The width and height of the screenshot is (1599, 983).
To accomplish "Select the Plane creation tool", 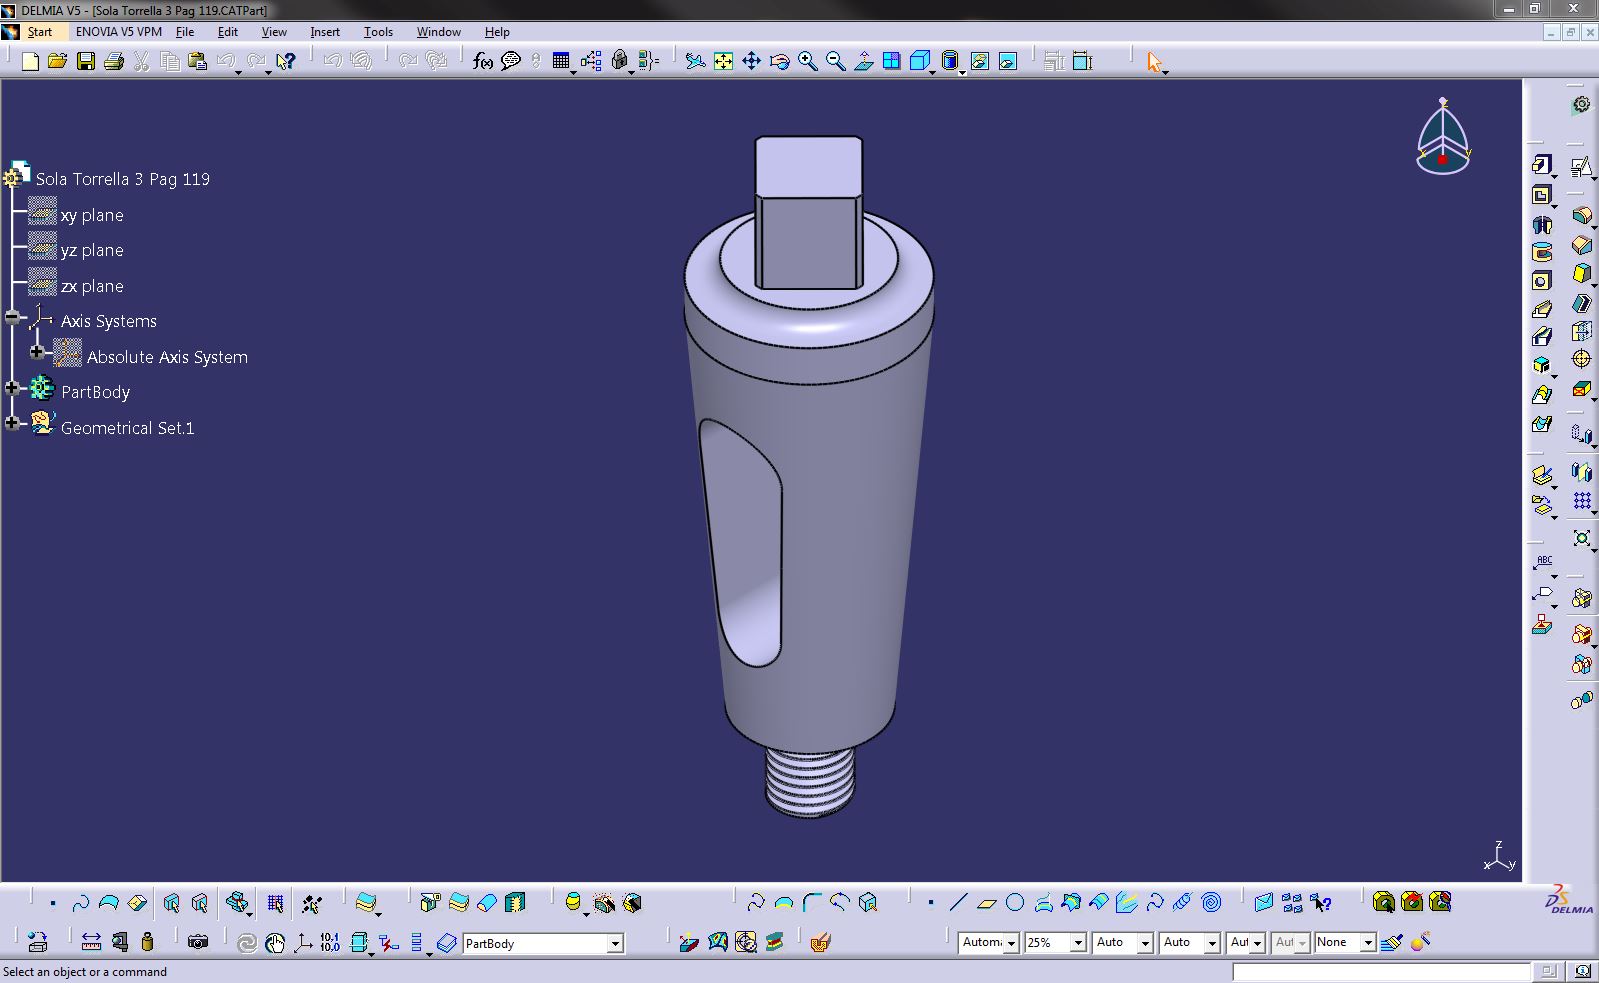I will [986, 903].
